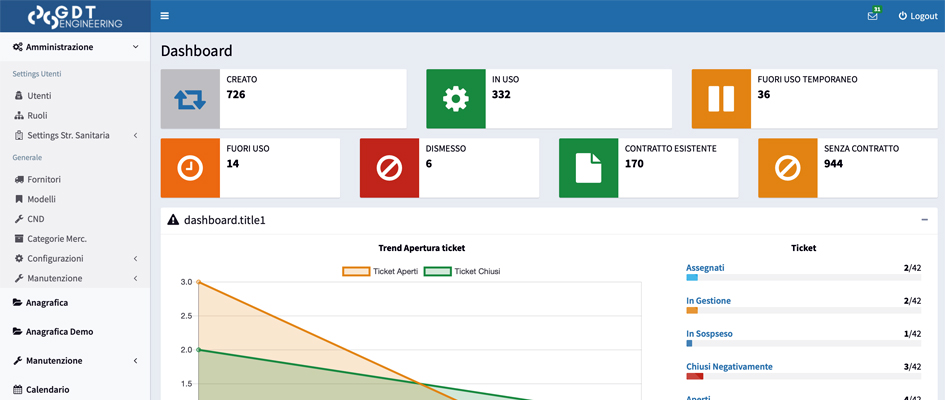Collapse the Amministrazione menu chevron
The width and height of the screenshot is (945, 400).
[136, 47]
